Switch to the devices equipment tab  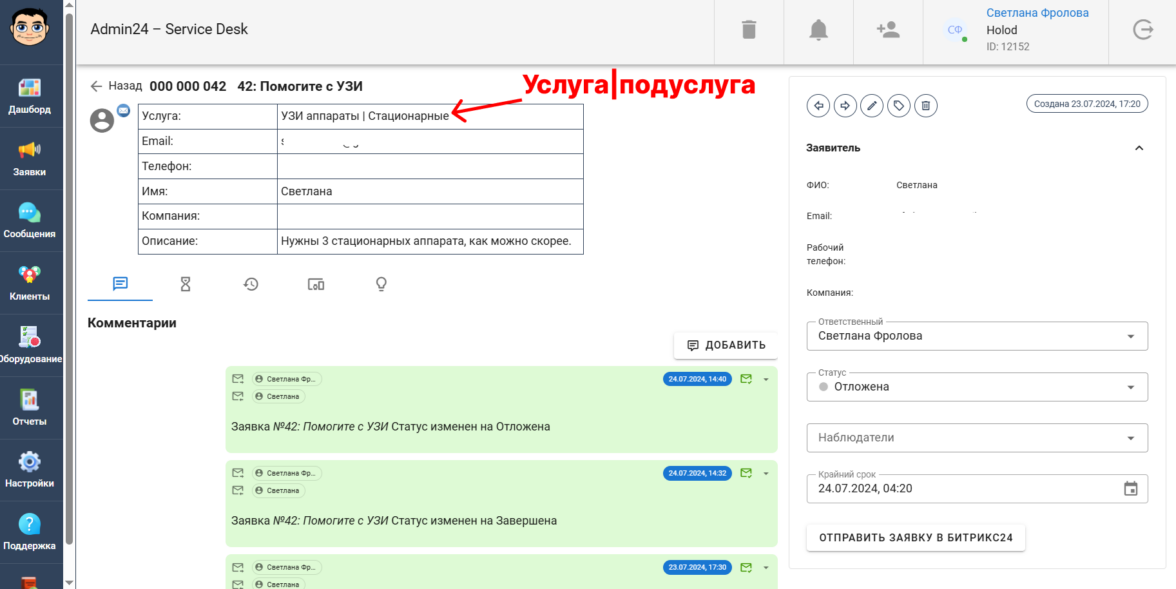pyautogui.click(x=316, y=284)
